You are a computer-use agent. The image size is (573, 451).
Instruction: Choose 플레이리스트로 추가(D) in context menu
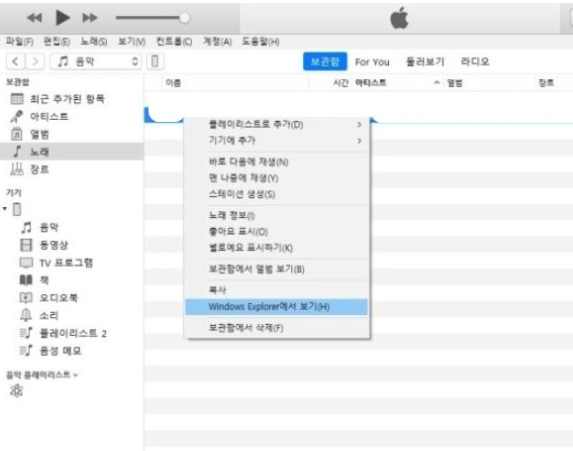pos(277,125)
